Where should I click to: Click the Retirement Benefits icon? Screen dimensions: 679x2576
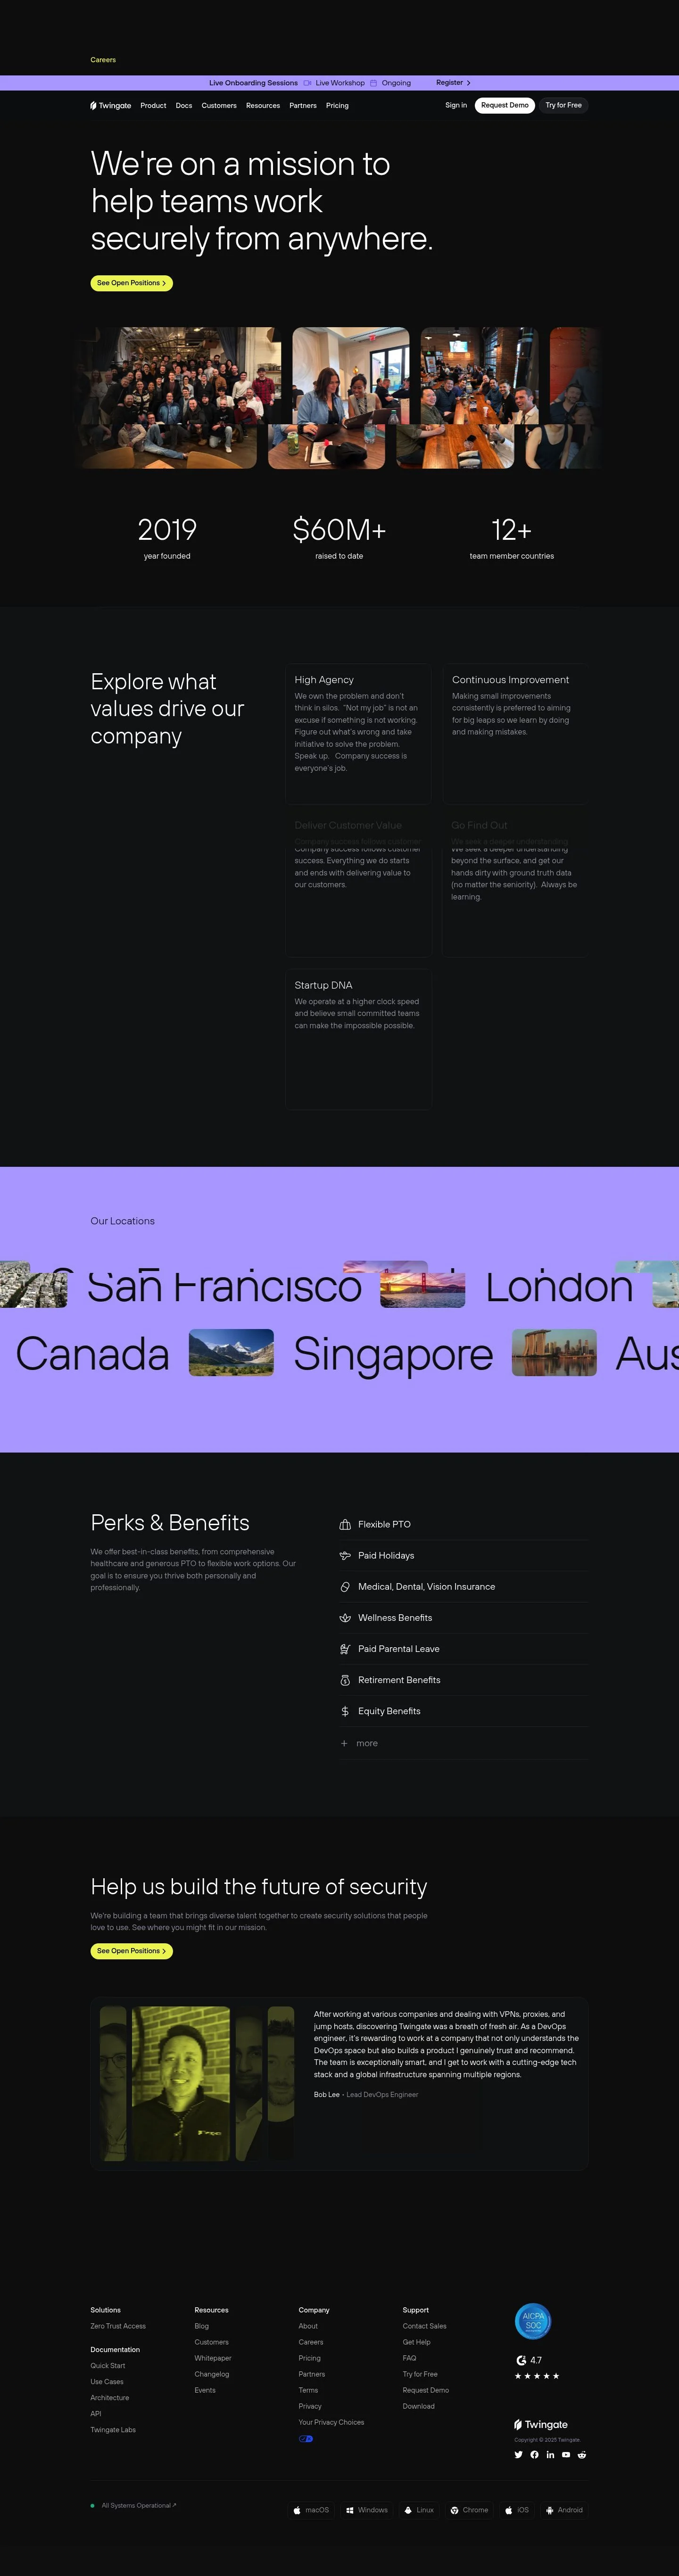pos(345,1680)
